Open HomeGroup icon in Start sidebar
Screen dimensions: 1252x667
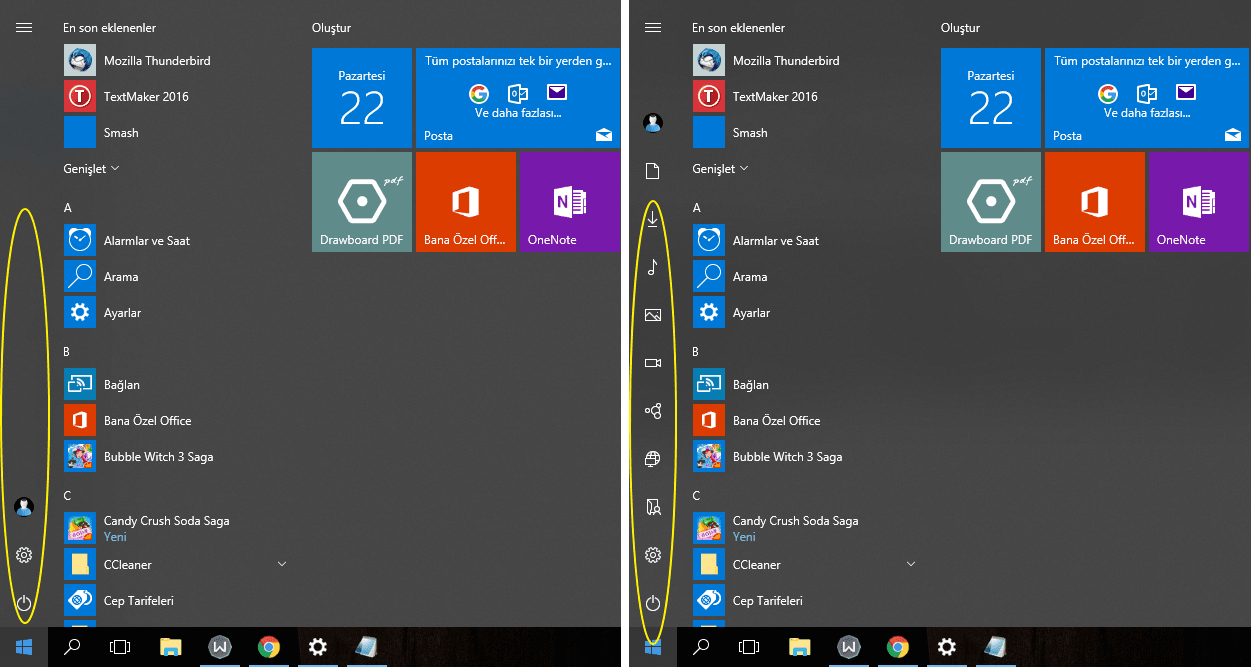[653, 410]
